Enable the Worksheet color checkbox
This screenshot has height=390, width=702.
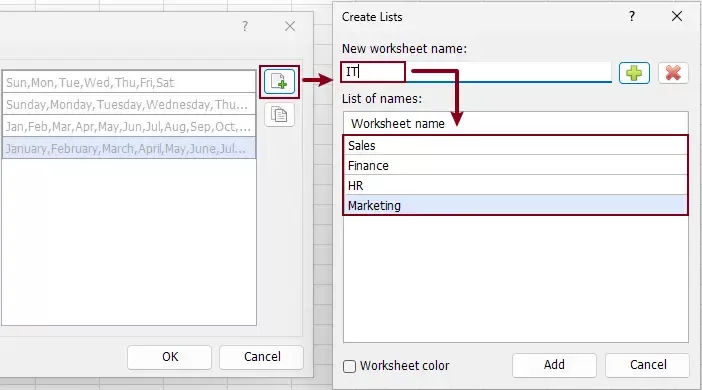[x=349, y=366]
